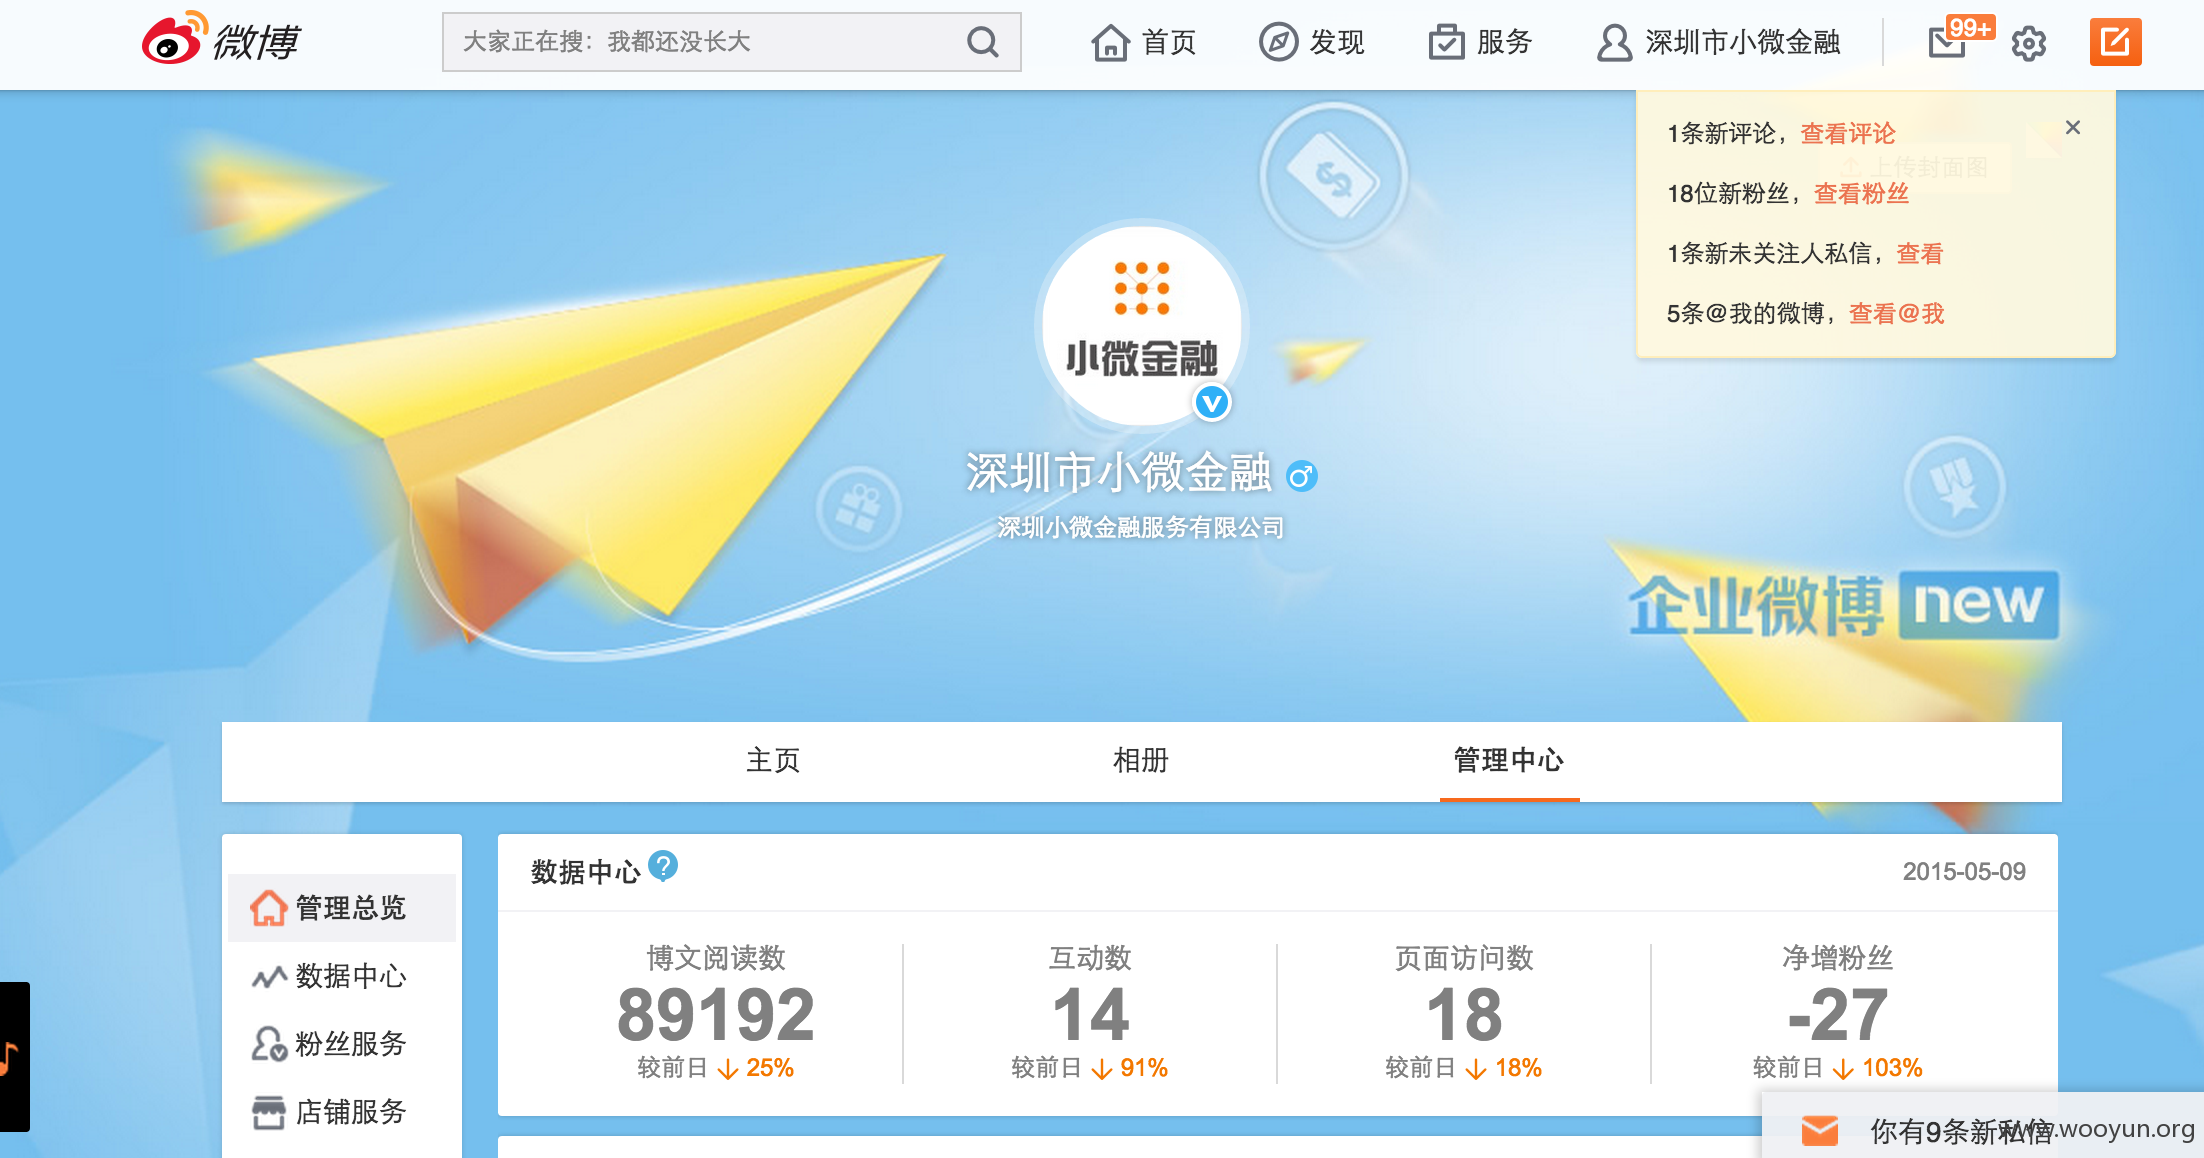2204x1158 pixels.
Task: Click the 企业微博 new banner
Action: pos(1843,605)
